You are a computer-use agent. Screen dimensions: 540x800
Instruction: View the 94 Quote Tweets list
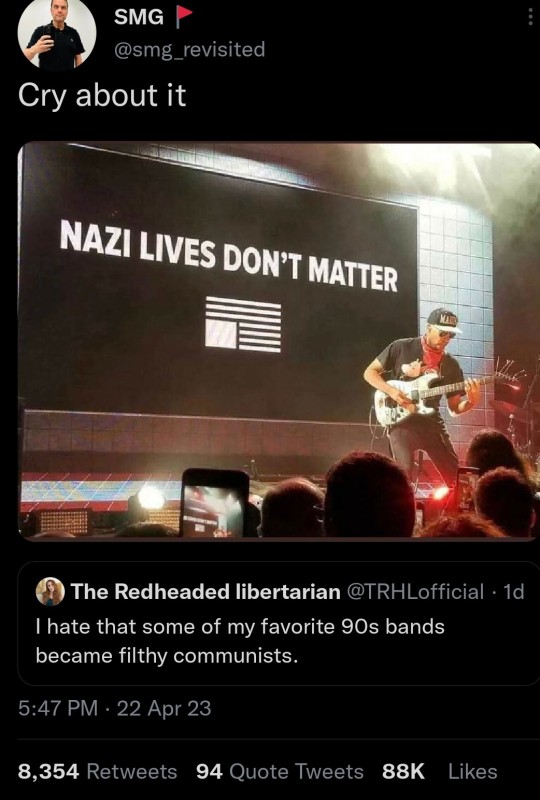pyautogui.click(x=280, y=771)
